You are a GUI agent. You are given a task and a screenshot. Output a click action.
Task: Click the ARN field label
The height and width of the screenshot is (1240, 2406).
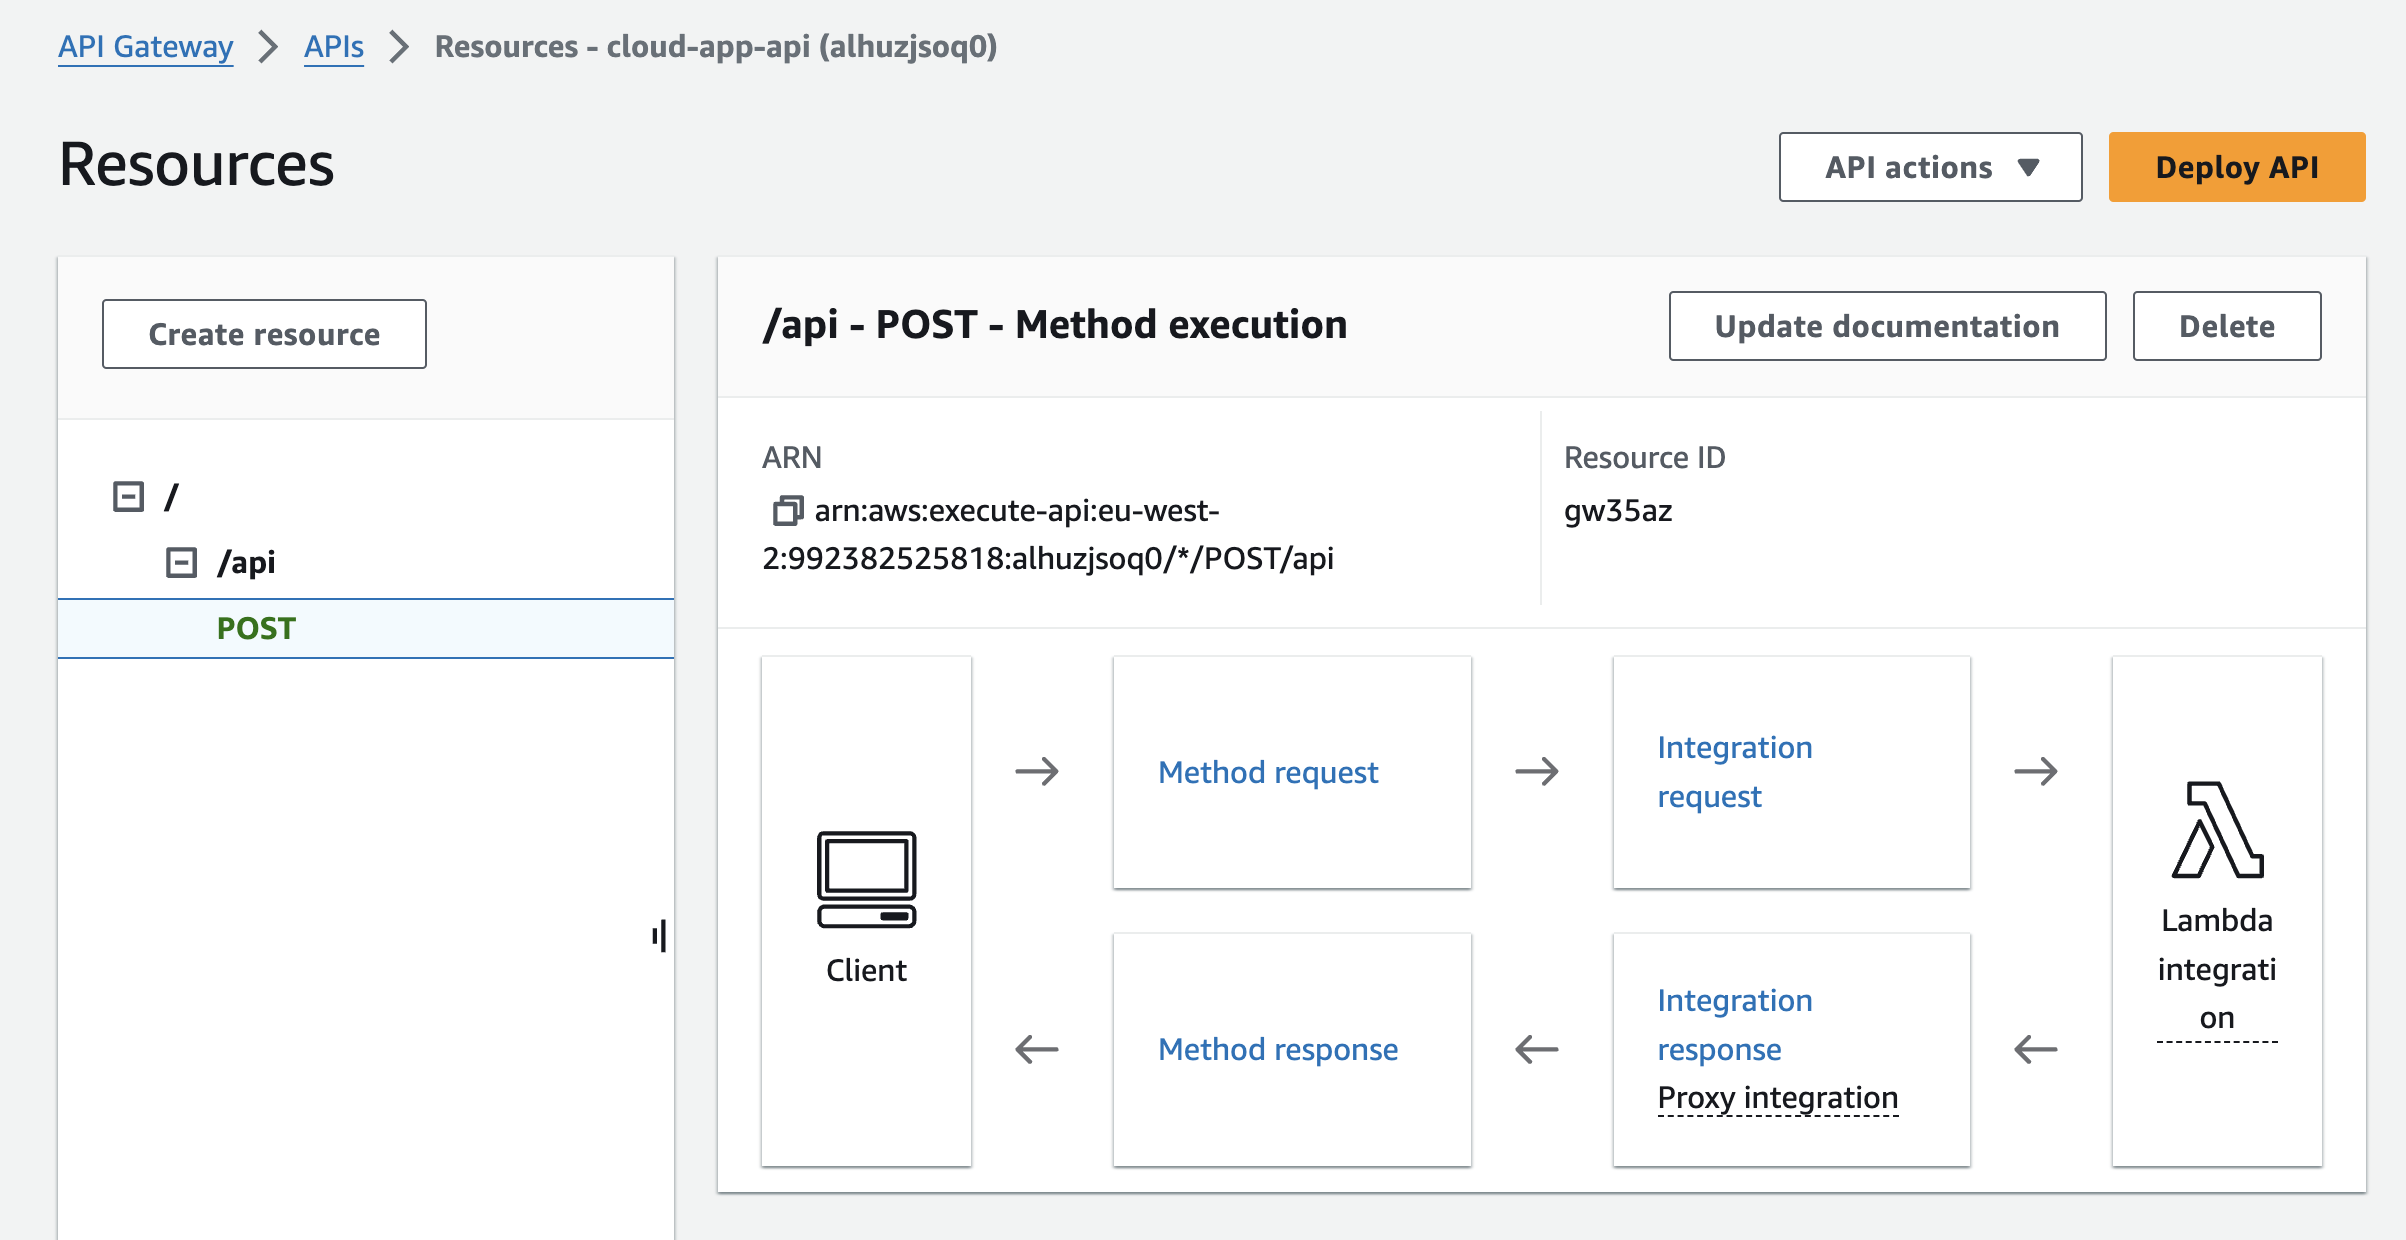point(792,457)
